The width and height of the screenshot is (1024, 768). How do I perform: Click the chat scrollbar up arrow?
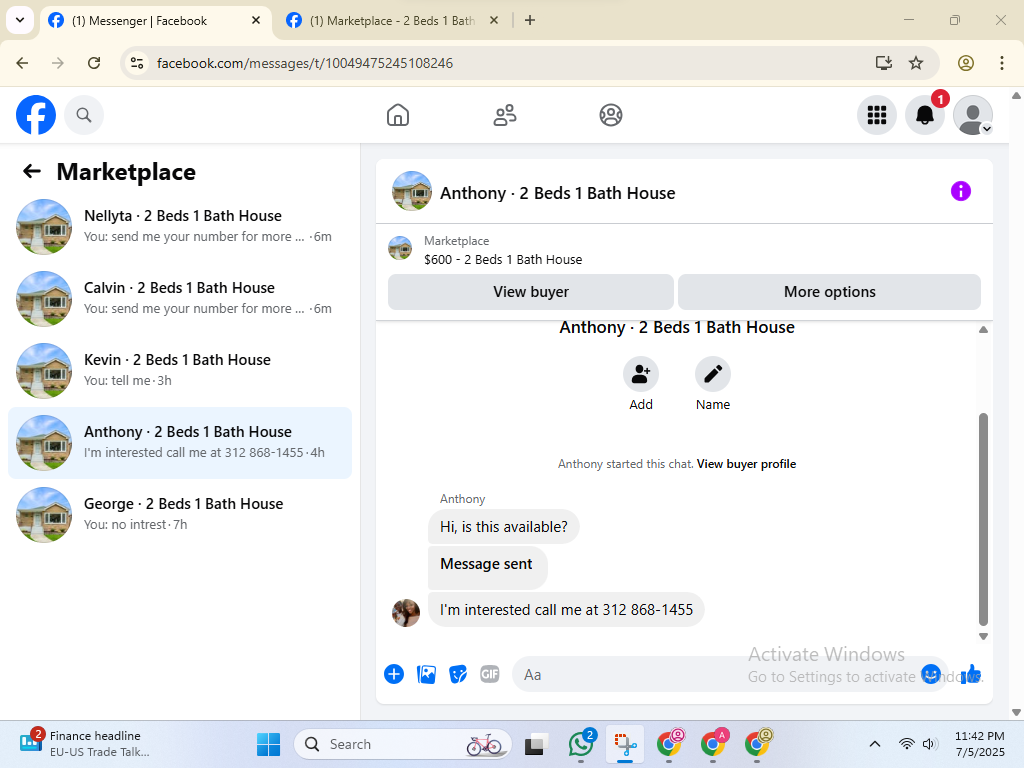point(983,330)
